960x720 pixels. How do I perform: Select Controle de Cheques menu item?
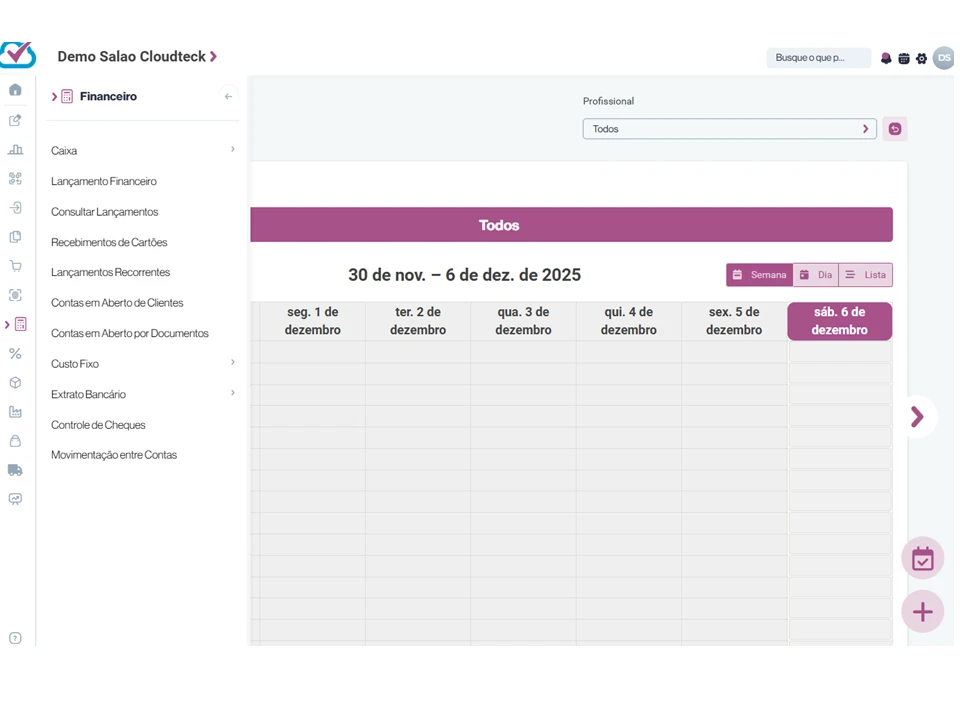[98, 425]
